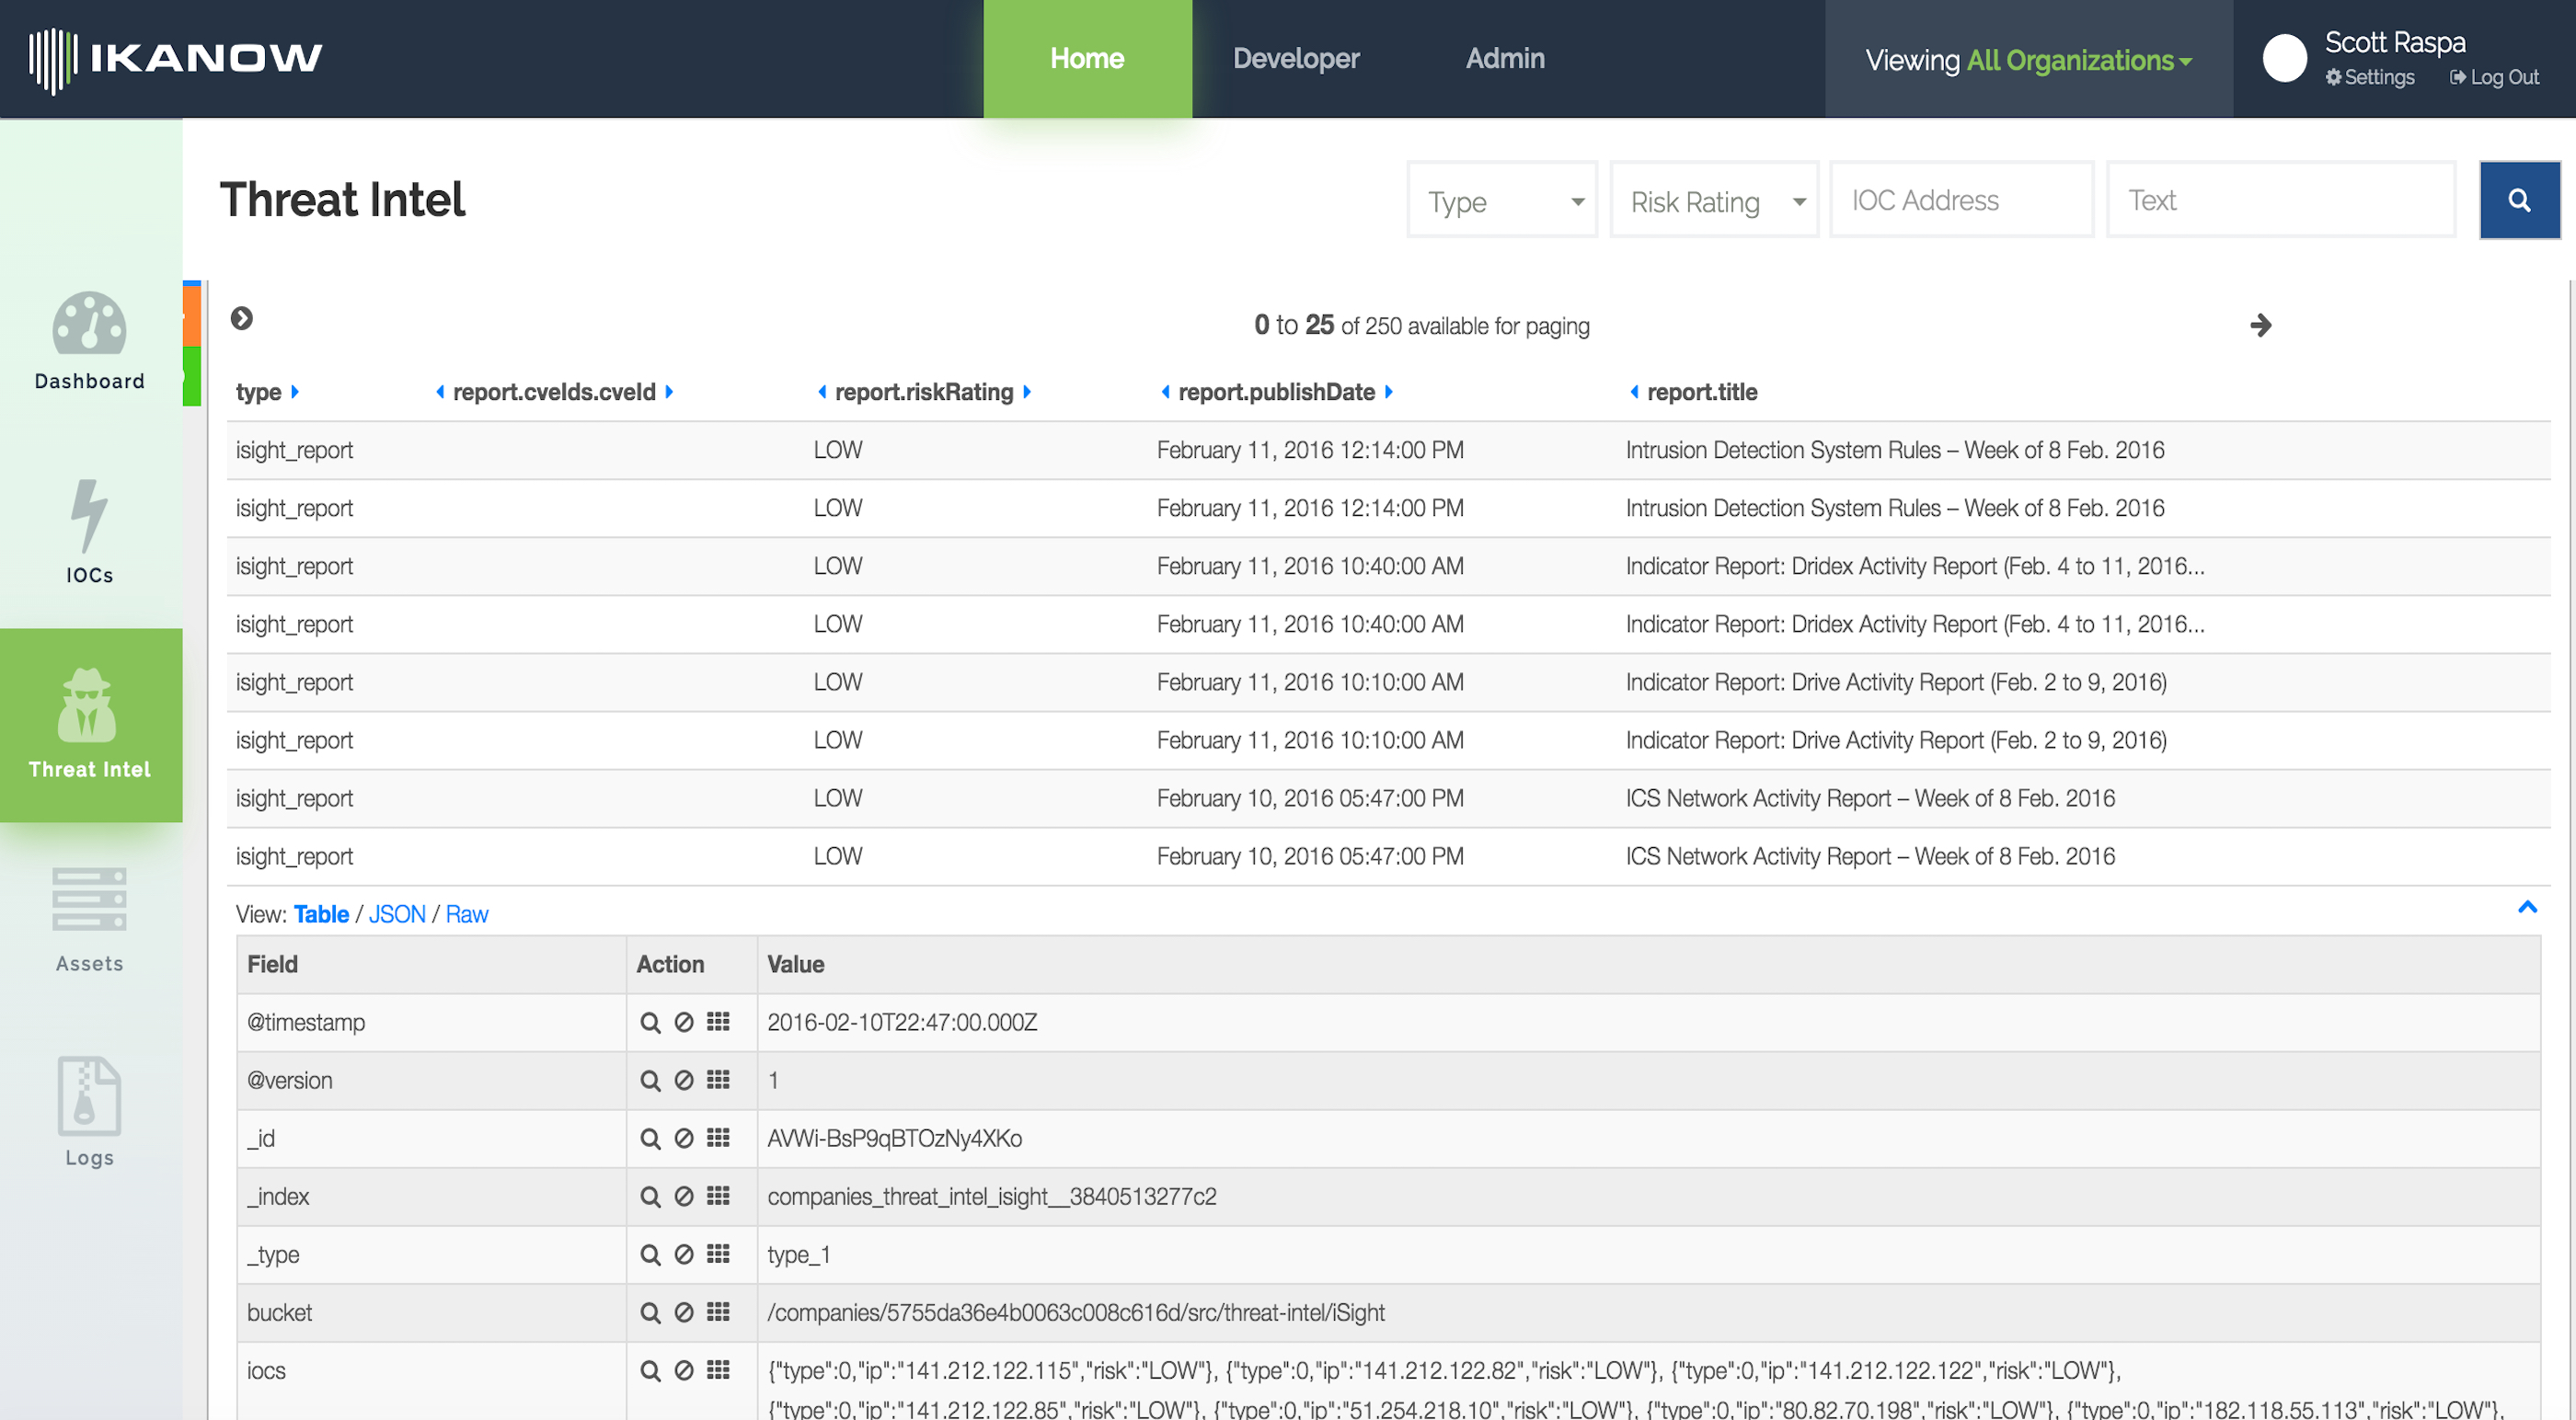Filter for bucket value magnifier

tap(650, 1312)
